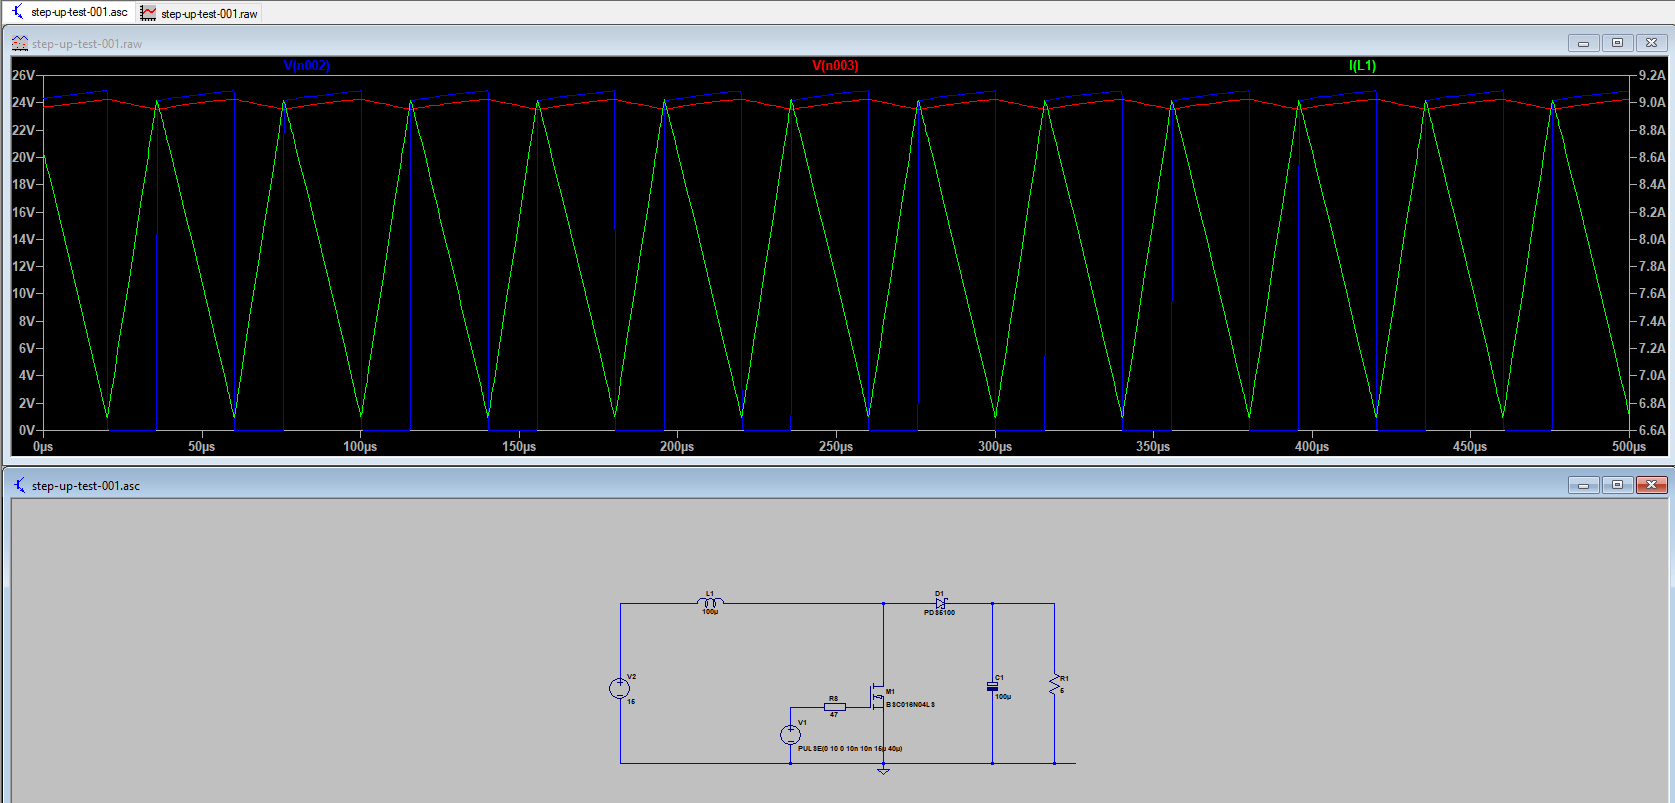Click the 47 value under resistor R8
This screenshot has height=803, width=1675.
[x=834, y=715]
